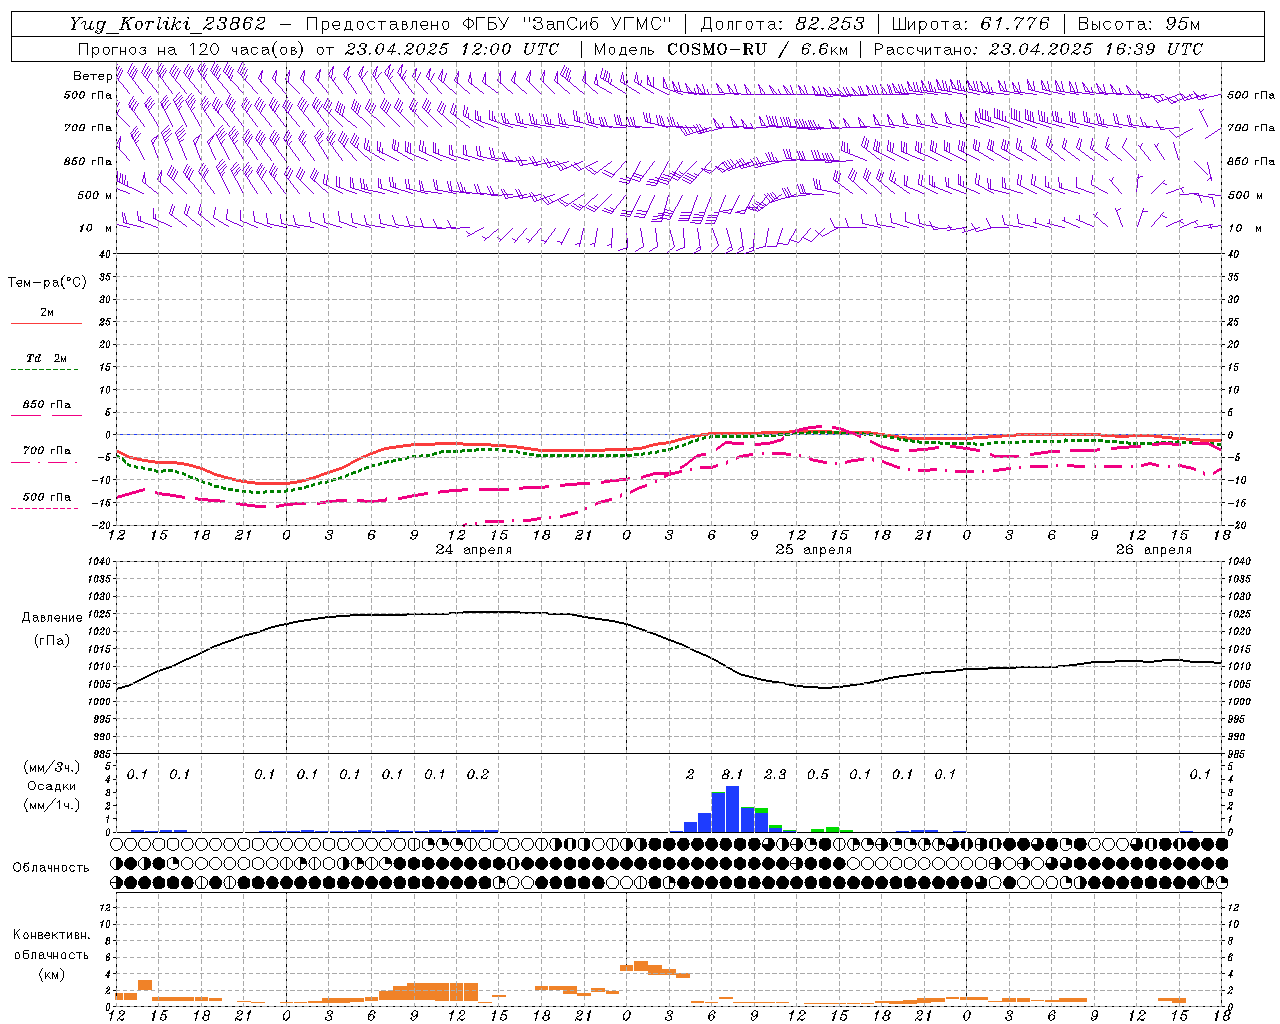Click the Осадки panel label
The height and width of the screenshot is (1024, 1280).
point(52,786)
